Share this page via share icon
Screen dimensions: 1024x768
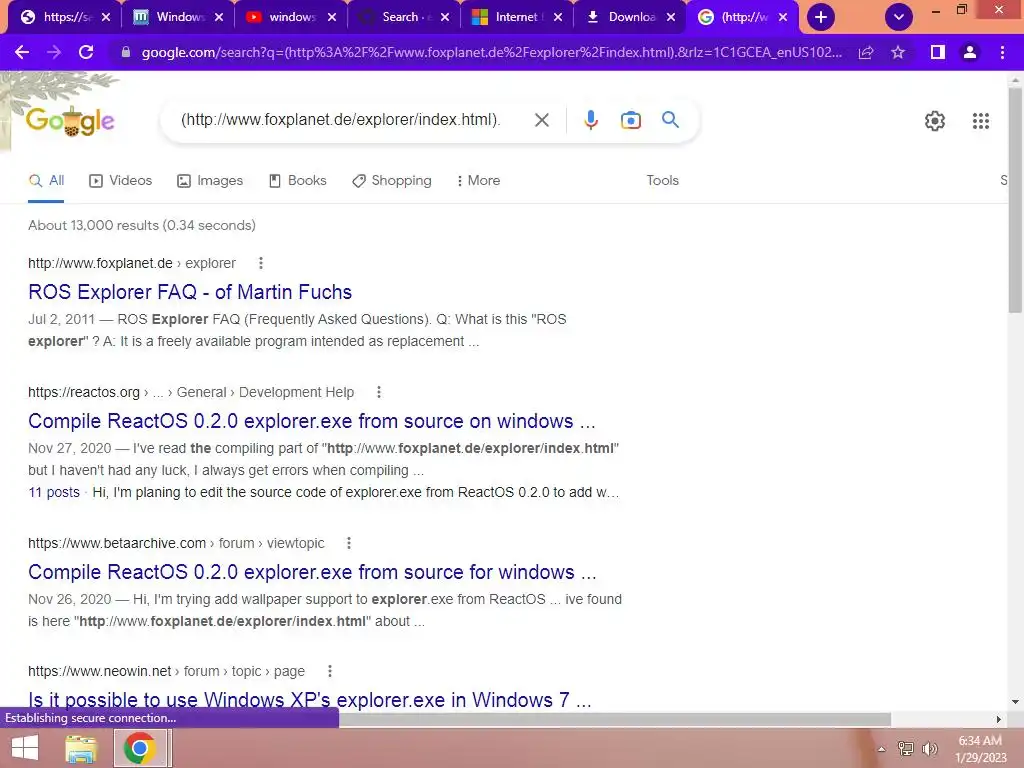[x=866, y=52]
